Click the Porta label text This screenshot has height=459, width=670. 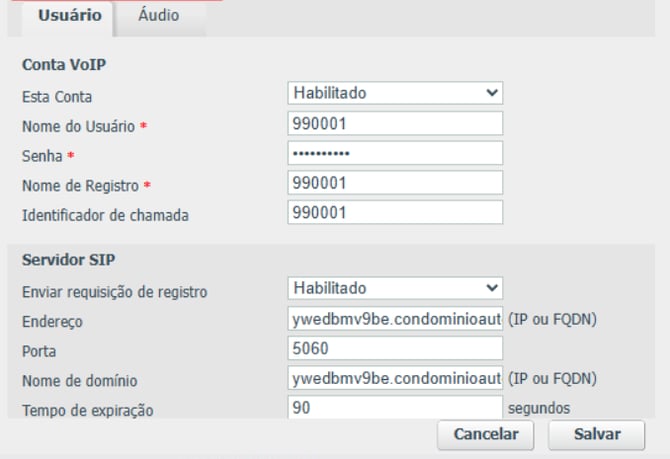click(x=40, y=351)
